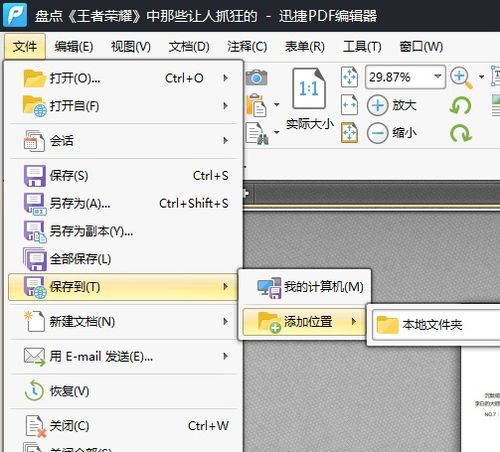
Task: Expand the find binoculars dropdown arrow
Action: 277,132
